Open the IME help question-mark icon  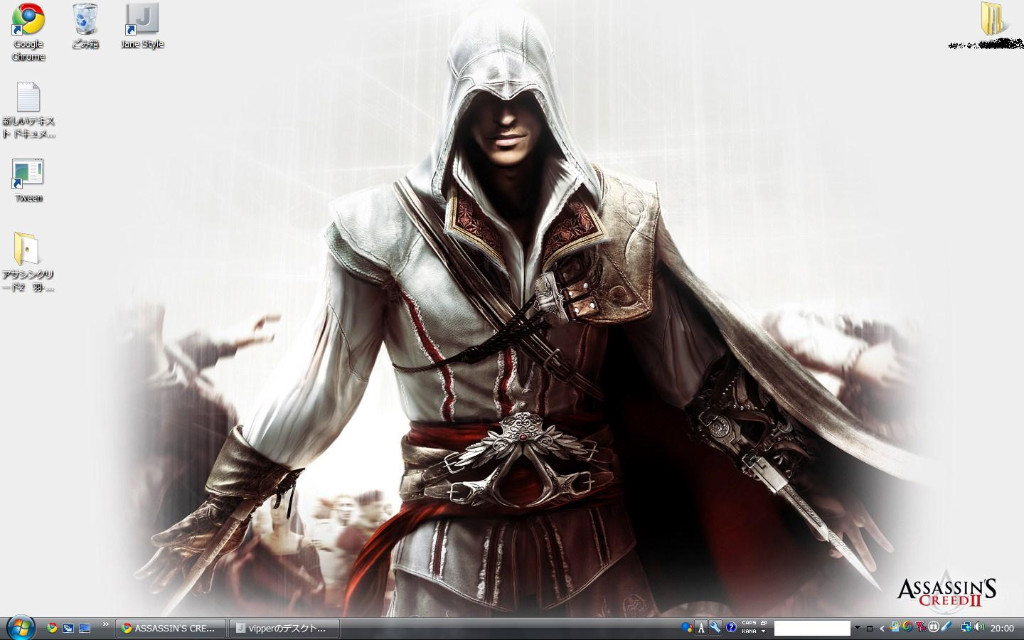tap(731, 628)
